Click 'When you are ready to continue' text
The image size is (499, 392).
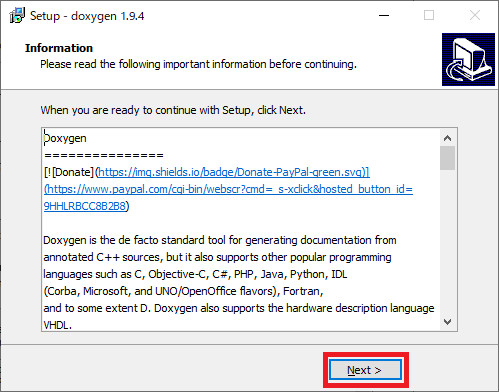(173, 110)
